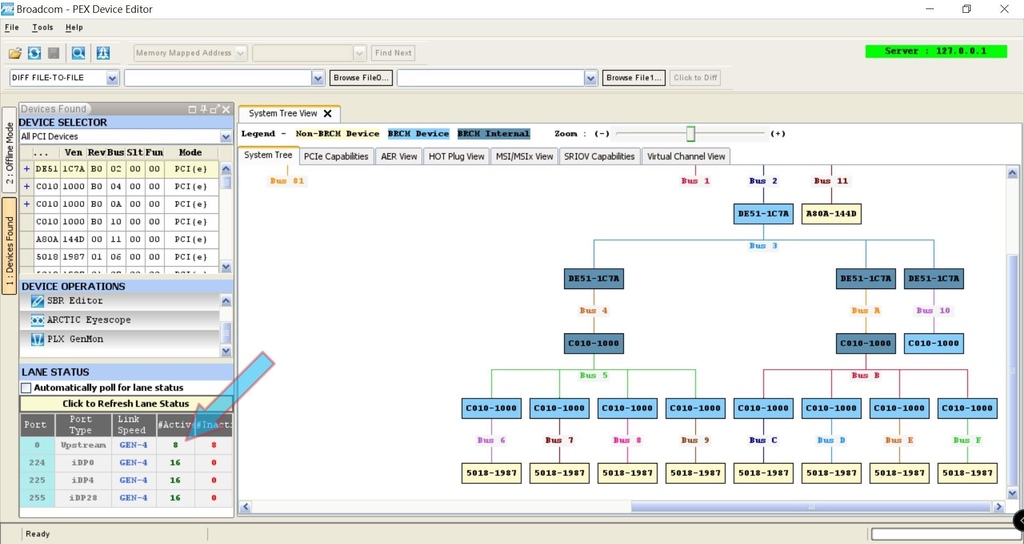This screenshot has height=544, width=1024.
Task: Select the 5018 1987 bus 06 device row
Action: (120, 257)
